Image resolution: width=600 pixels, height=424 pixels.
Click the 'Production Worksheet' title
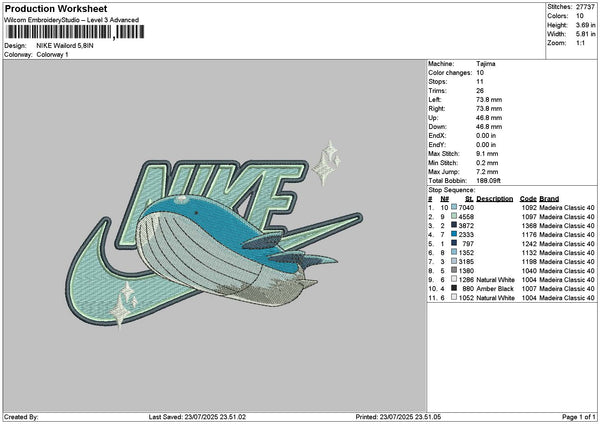(x=56, y=8)
